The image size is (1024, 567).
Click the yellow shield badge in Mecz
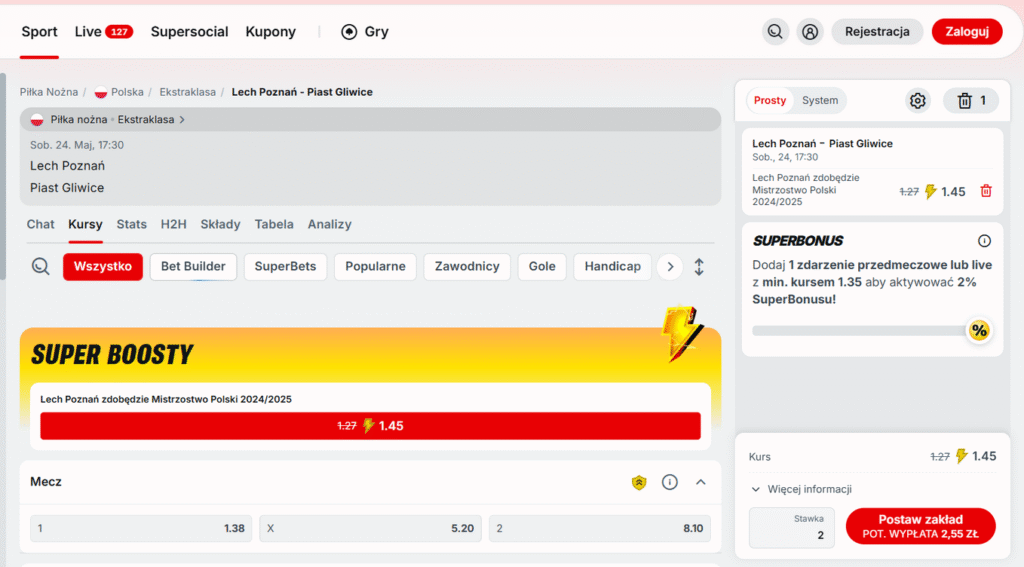point(639,483)
